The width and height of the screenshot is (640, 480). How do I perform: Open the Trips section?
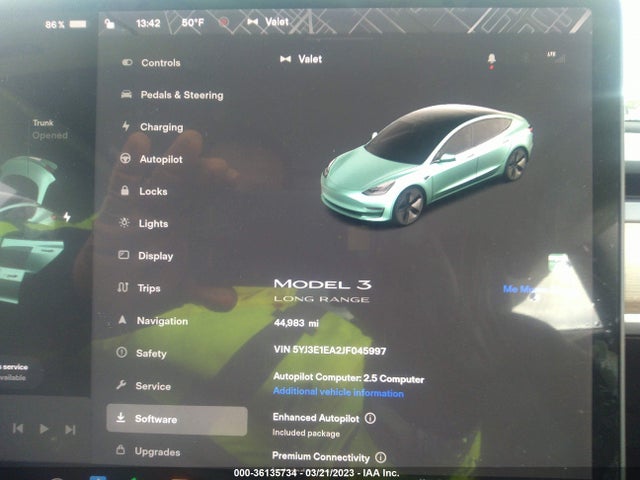pos(139,288)
